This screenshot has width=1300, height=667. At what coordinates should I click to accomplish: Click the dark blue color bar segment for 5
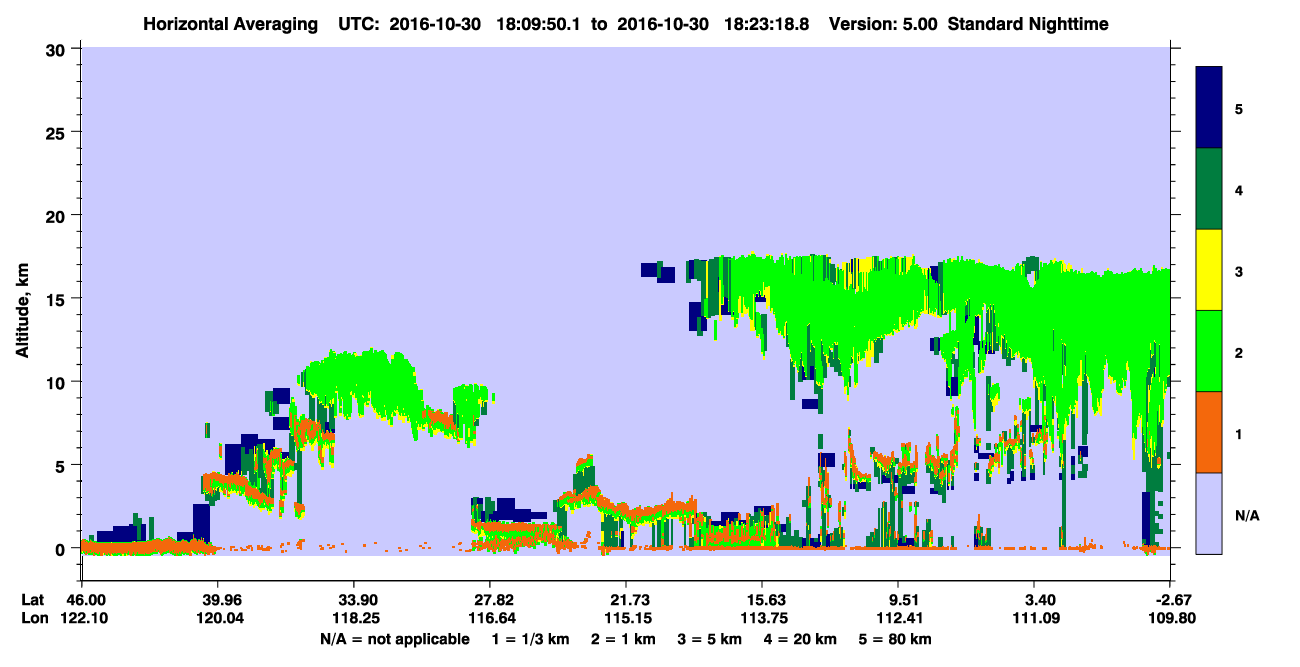point(1209,108)
